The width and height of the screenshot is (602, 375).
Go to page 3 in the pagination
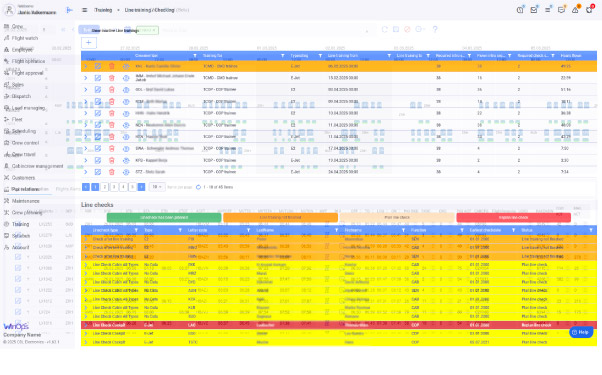(x=114, y=187)
